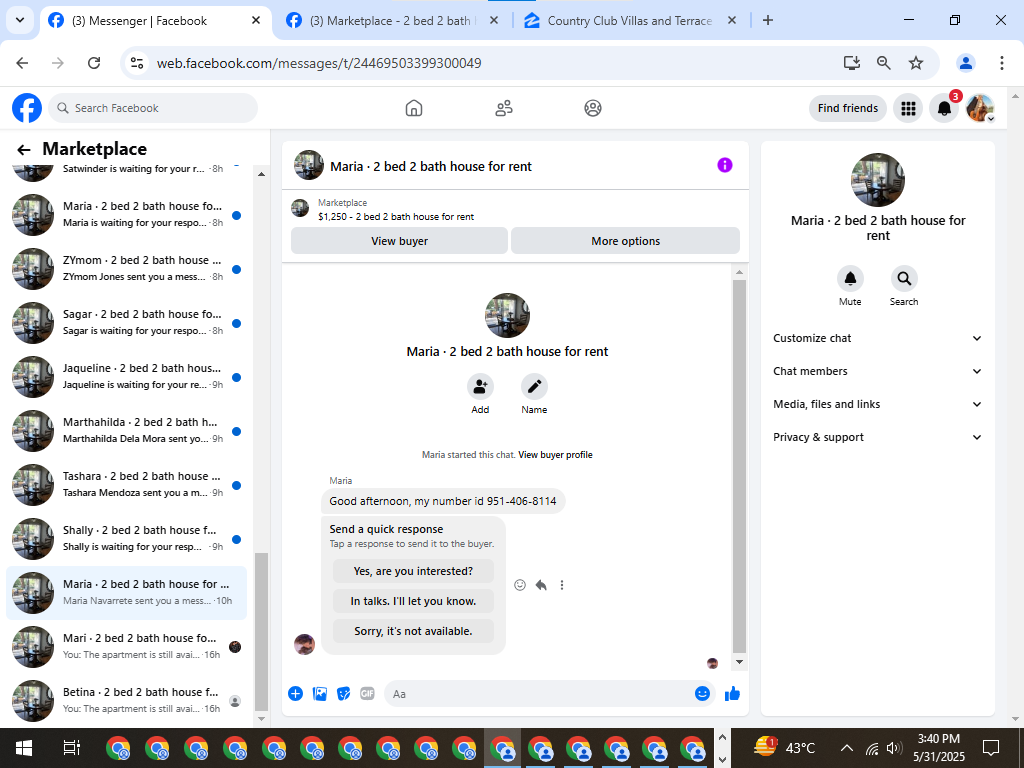Image resolution: width=1024 pixels, height=768 pixels.
Task: Click the chat message area scrollbar
Action: point(739,466)
